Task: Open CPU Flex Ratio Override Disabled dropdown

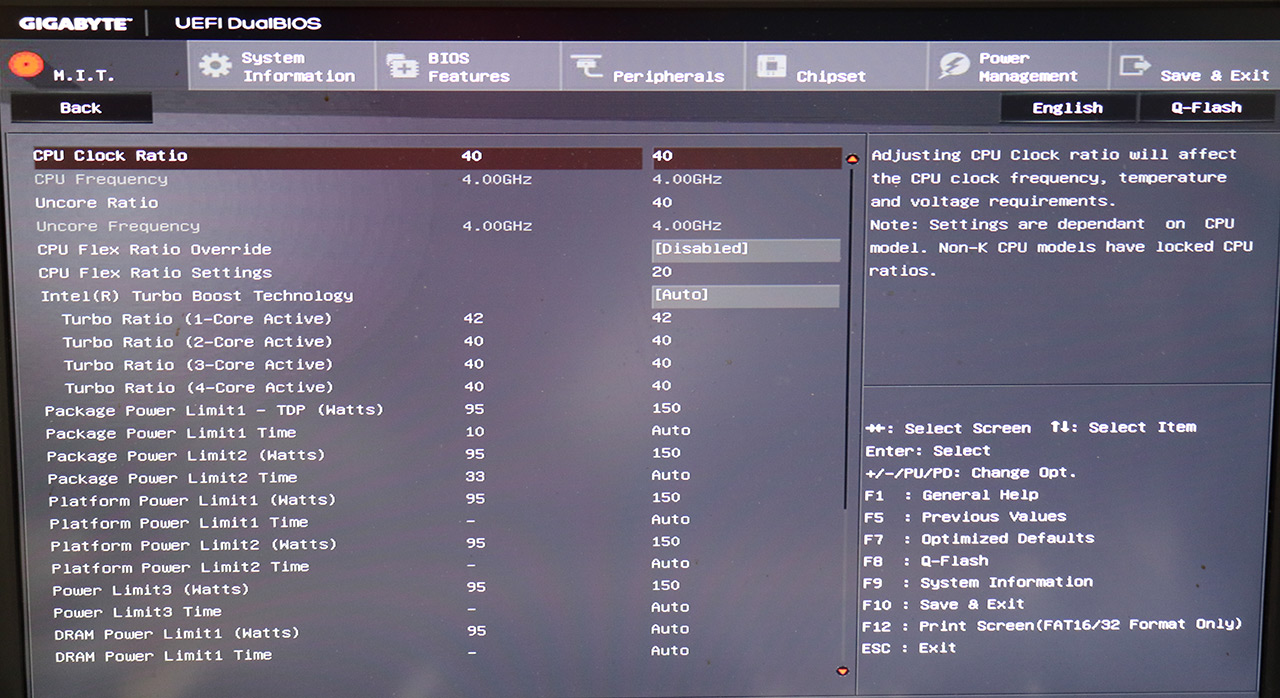Action: click(746, 249)
